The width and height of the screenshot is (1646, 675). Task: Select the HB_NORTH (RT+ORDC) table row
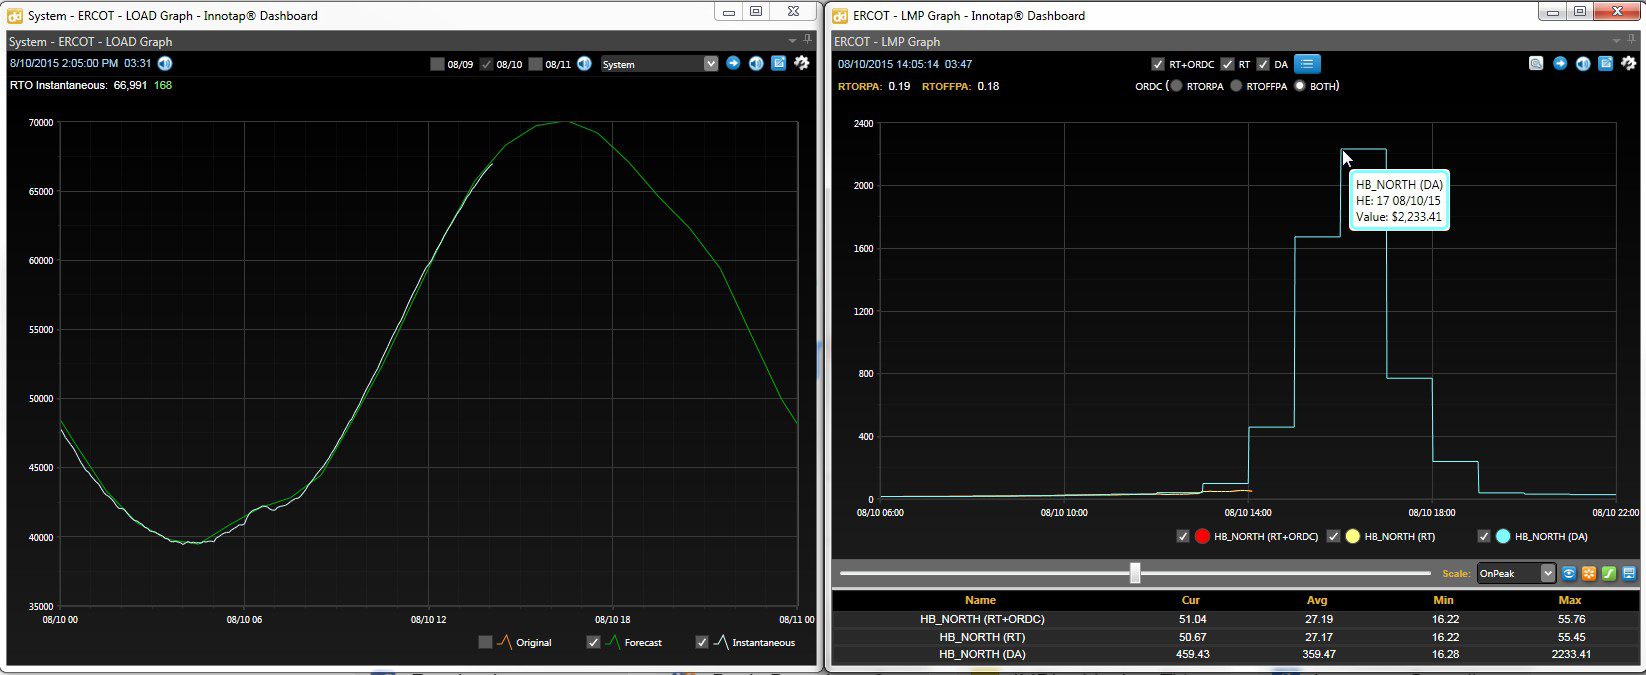click(1238, 619)
